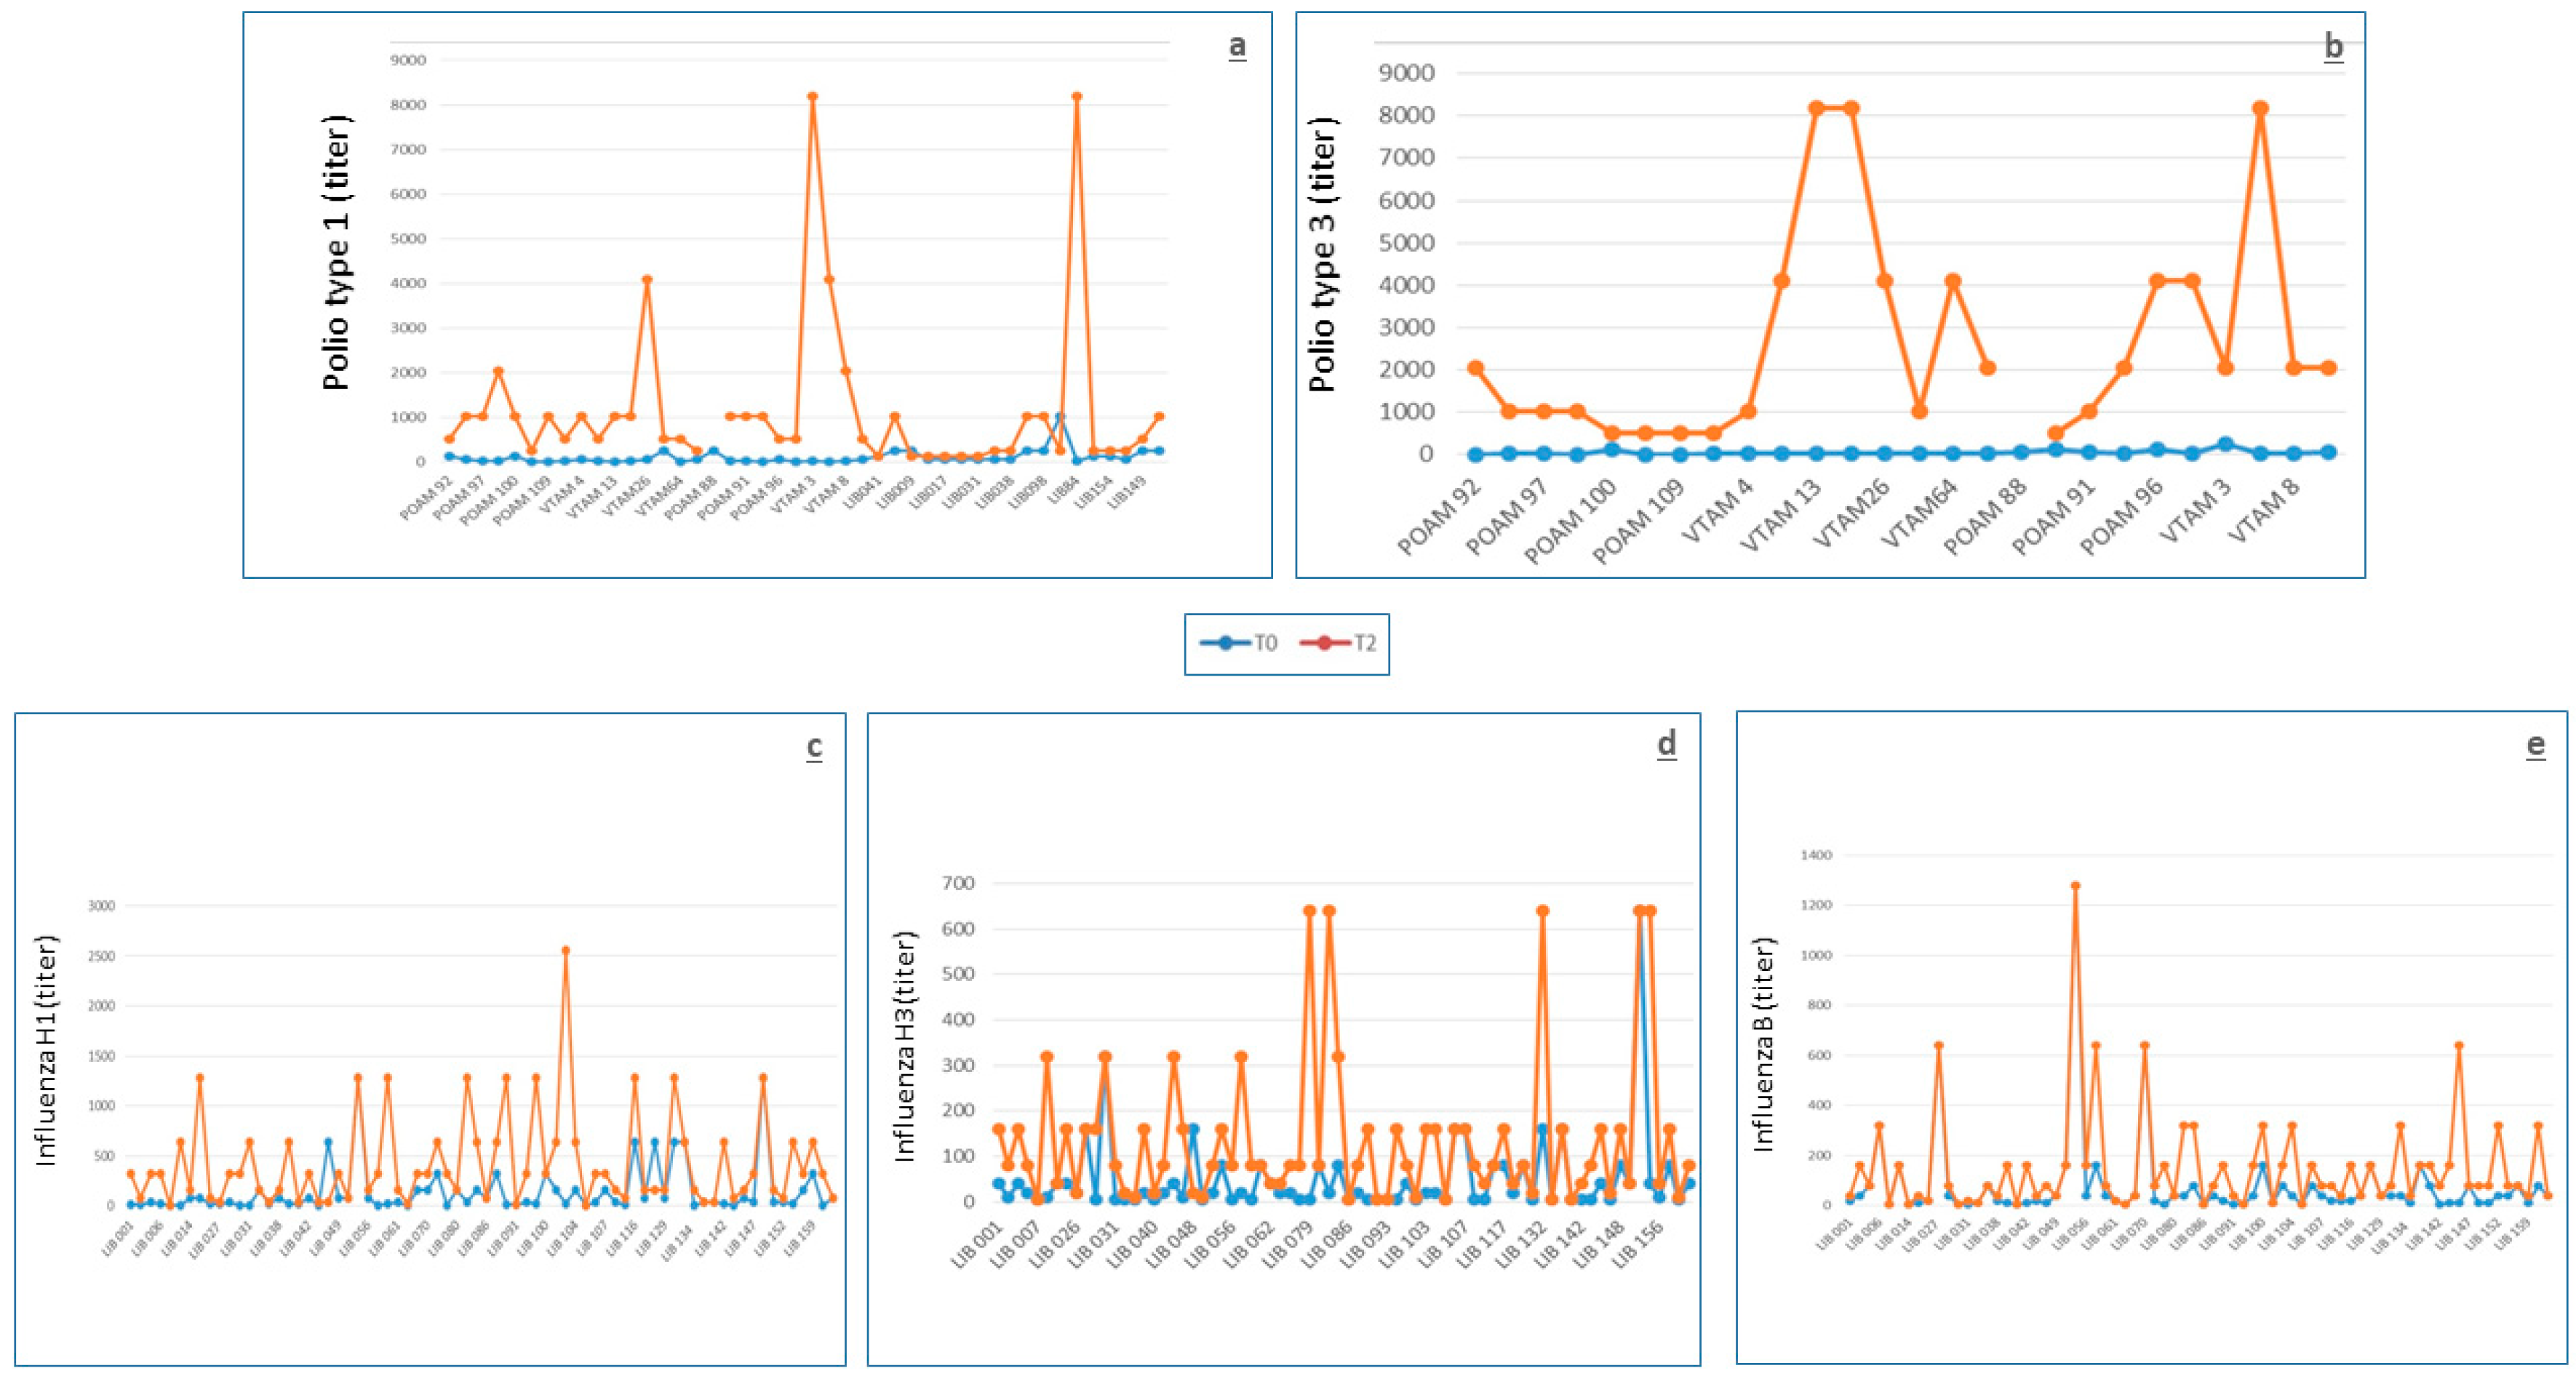Select panel label 'a' on Polio type 1 chart
Screen dimensions: 2576x1376
1237,46
